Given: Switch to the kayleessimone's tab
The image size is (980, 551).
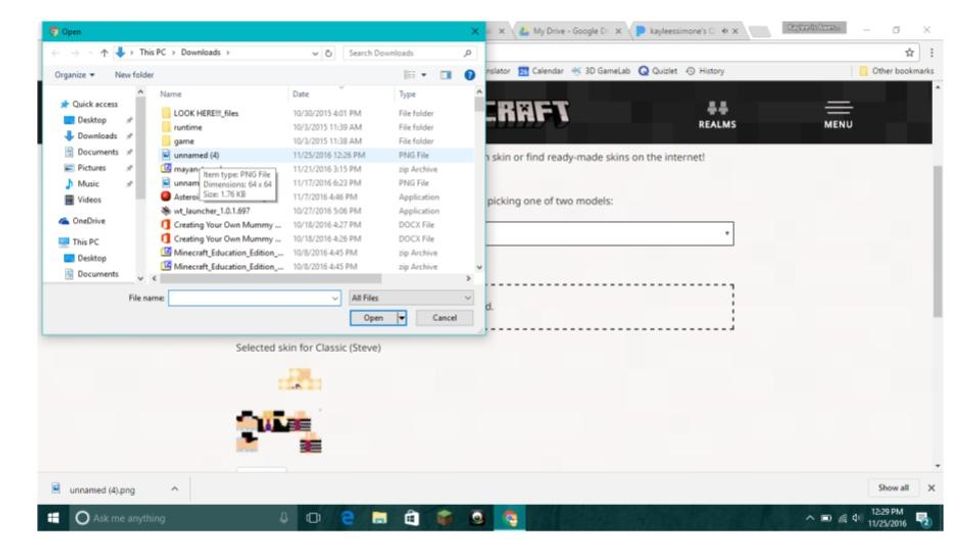Looking at the screenshot, I should [x=686, y=31].
